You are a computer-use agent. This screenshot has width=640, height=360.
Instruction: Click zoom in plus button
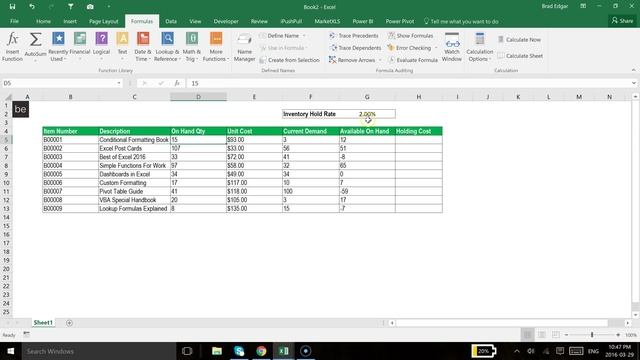tap(618, 335)
